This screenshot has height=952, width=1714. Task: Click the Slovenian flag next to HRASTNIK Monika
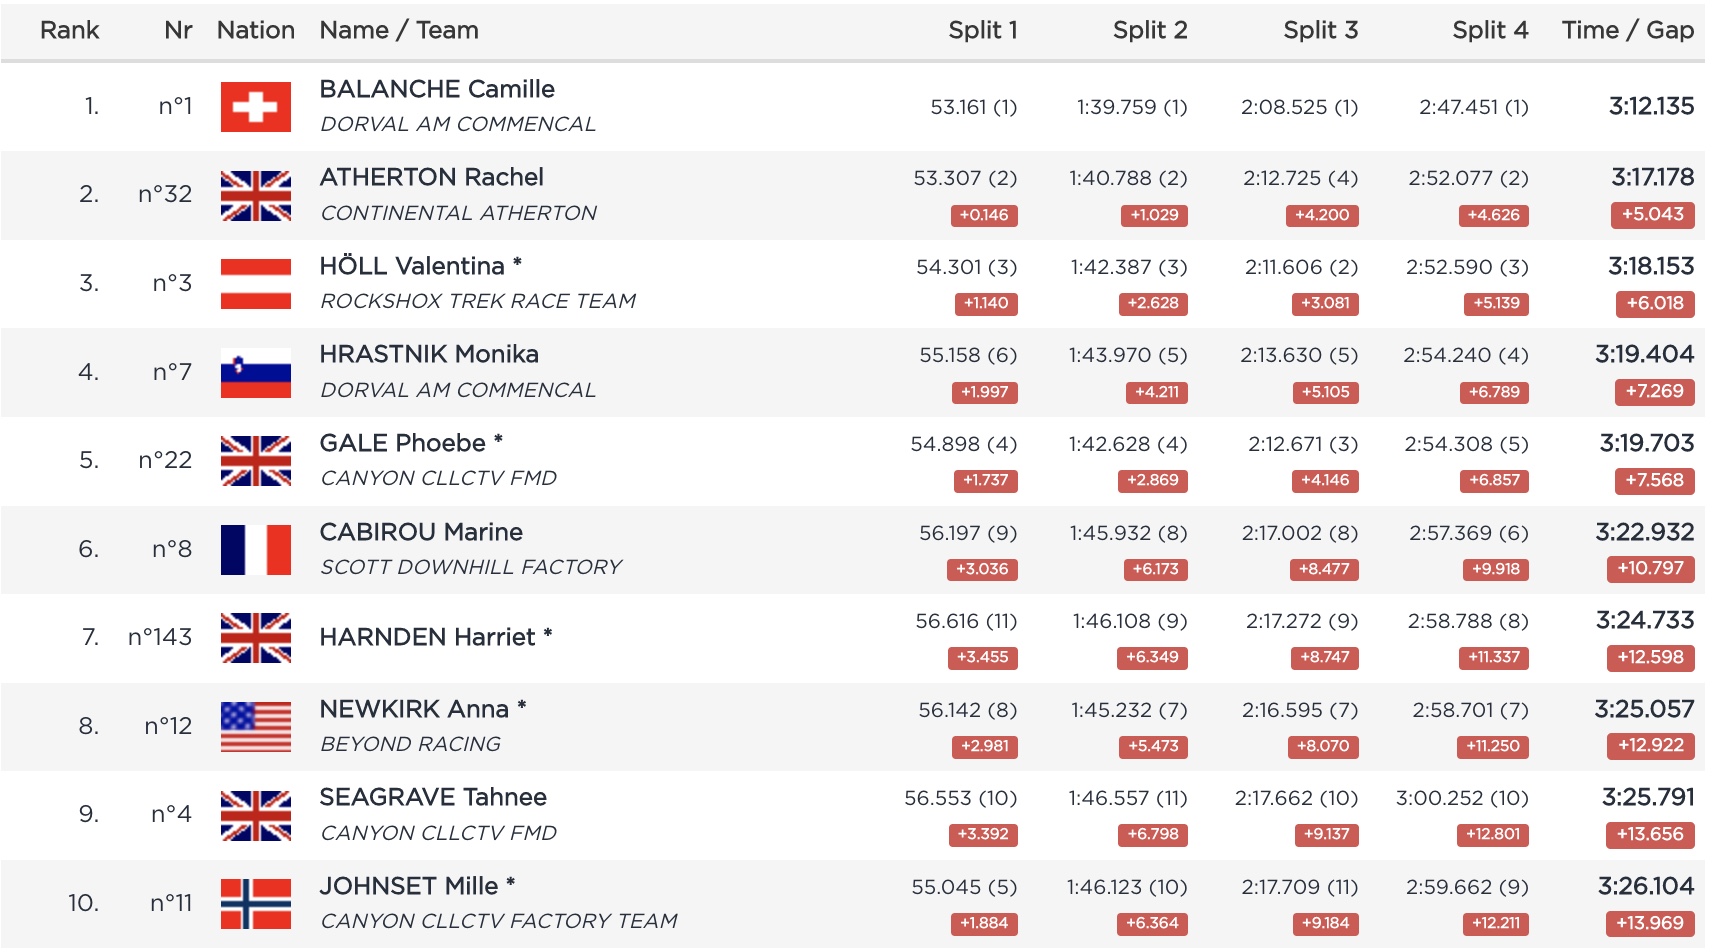[x=255, y=372]
